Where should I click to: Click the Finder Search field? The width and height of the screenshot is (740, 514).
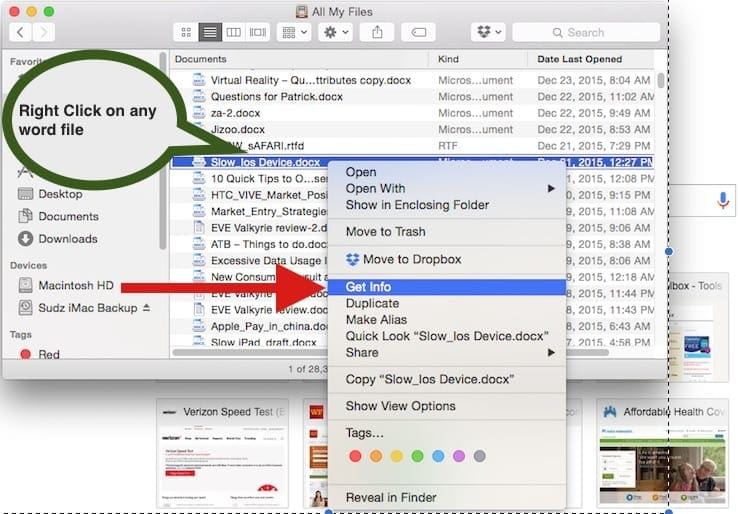click(586, 33)
